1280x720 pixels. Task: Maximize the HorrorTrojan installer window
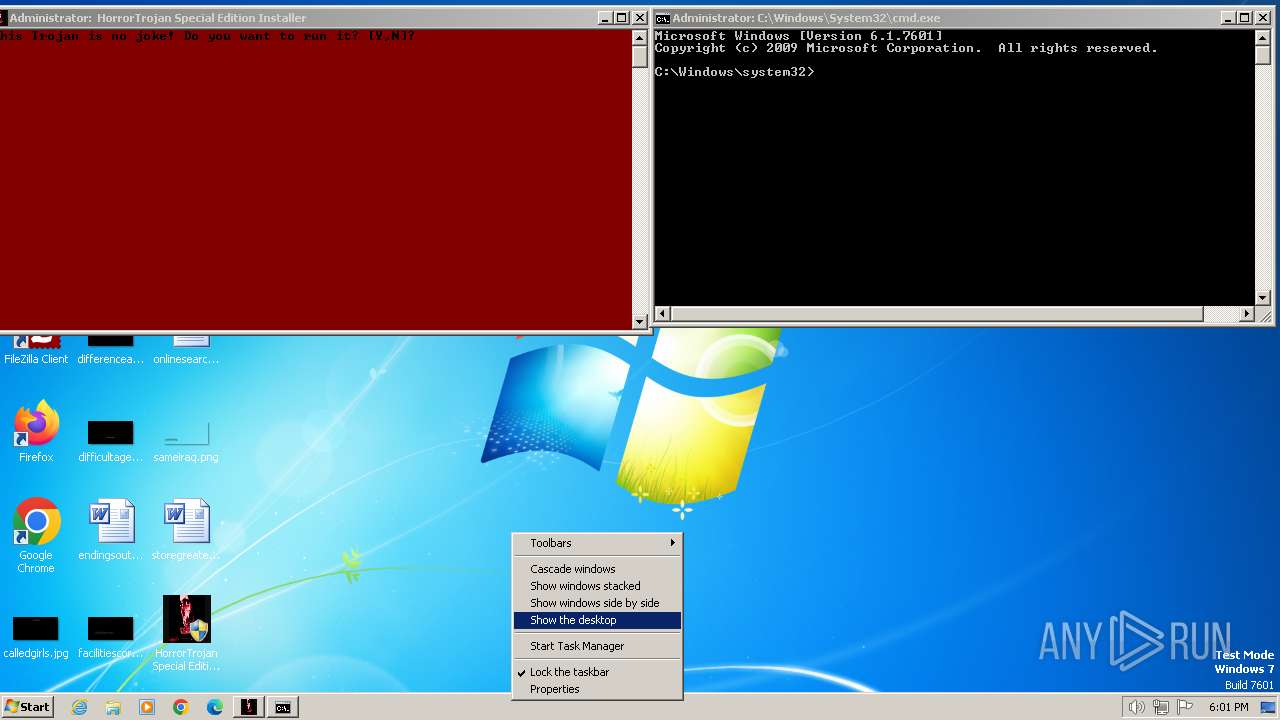(621, 18)
